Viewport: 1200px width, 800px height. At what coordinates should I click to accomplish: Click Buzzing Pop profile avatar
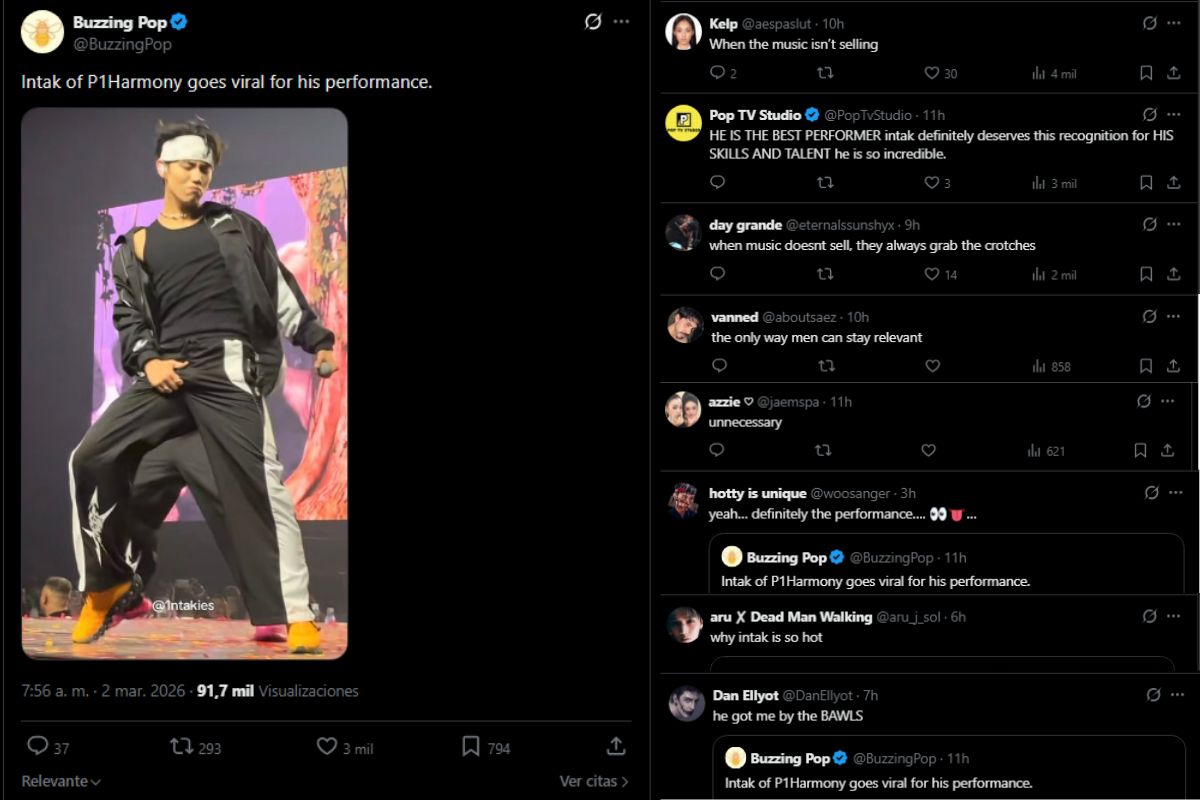tap(42, 33)
